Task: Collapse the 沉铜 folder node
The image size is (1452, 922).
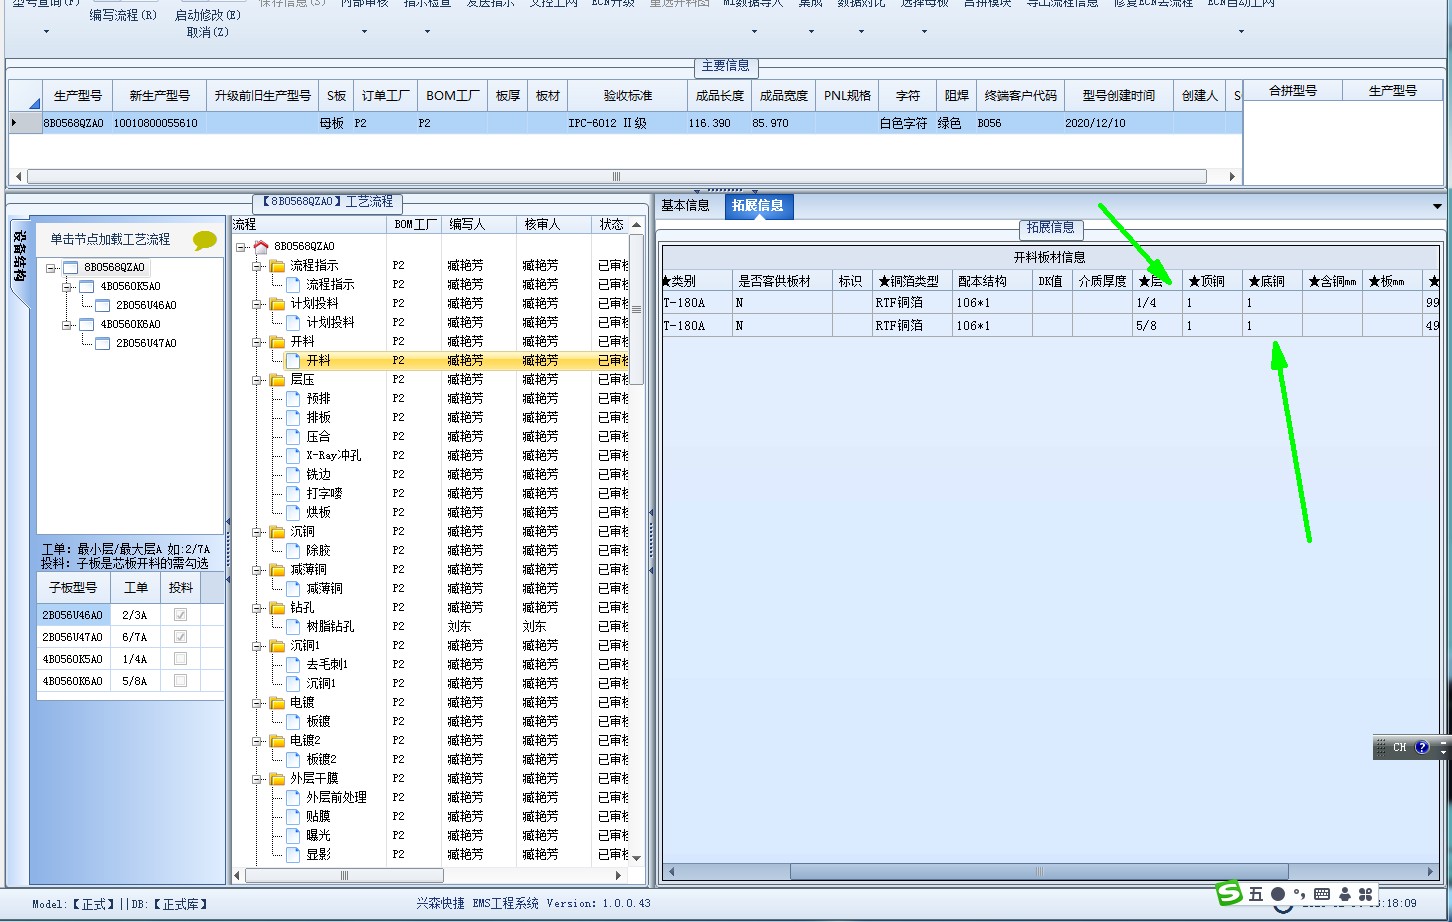Action: click(x=257, y=531)
